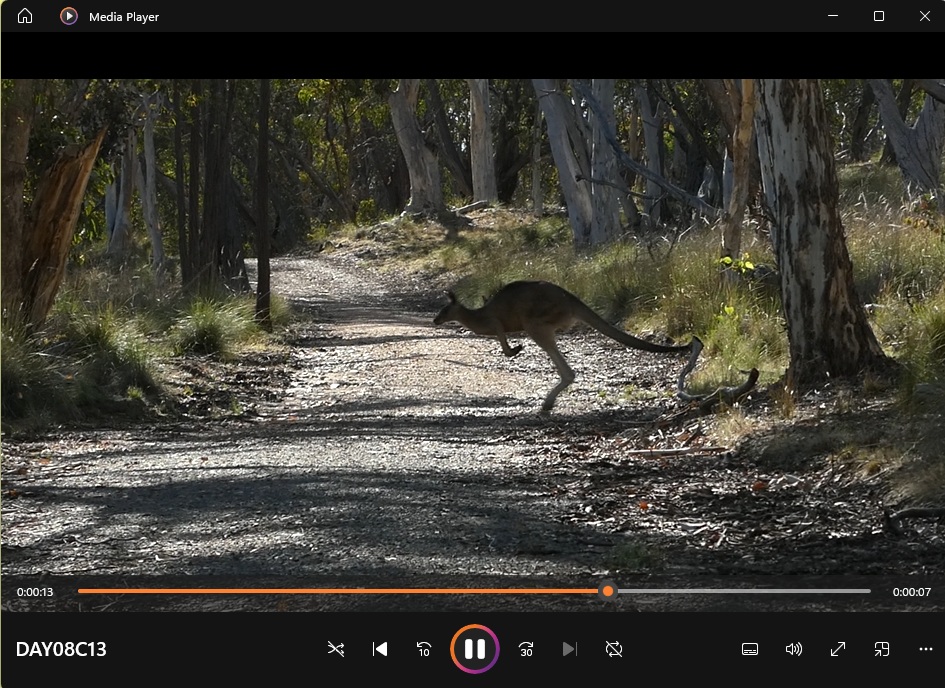Go to the next track
Image resolution: width=945 pixels, height=688 pixels.
(570, 649)
